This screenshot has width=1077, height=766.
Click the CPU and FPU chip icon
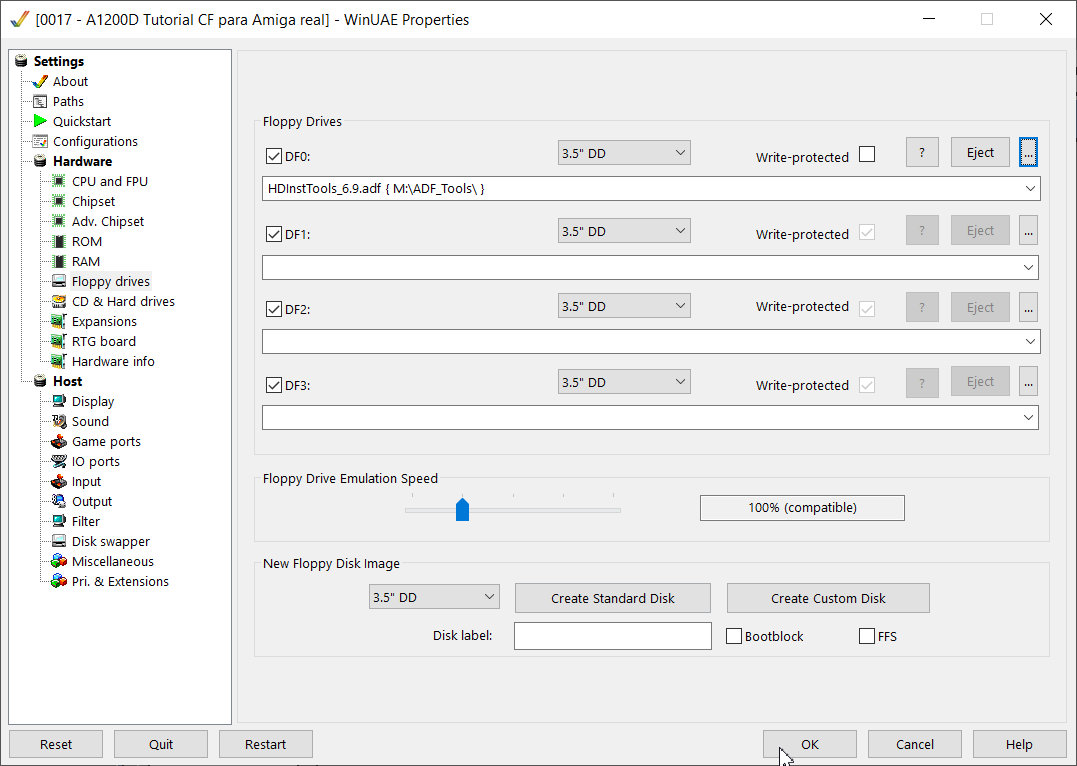pyautogui.click(x=59, y=181)
